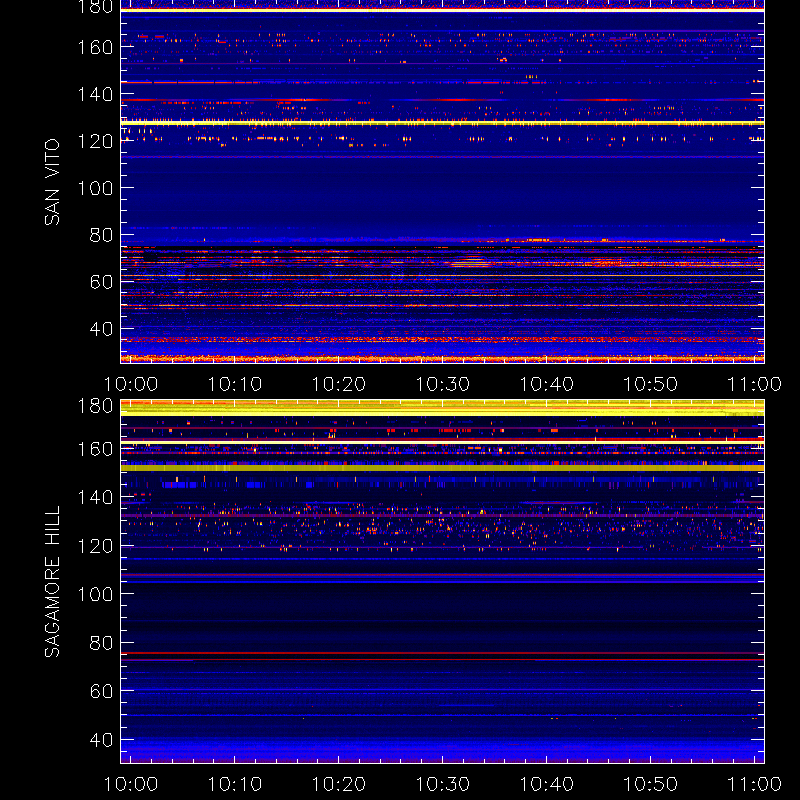800x800 pixels.
Task: Click the 10:10 time label under San Vito plot
Action: [235, 384]
